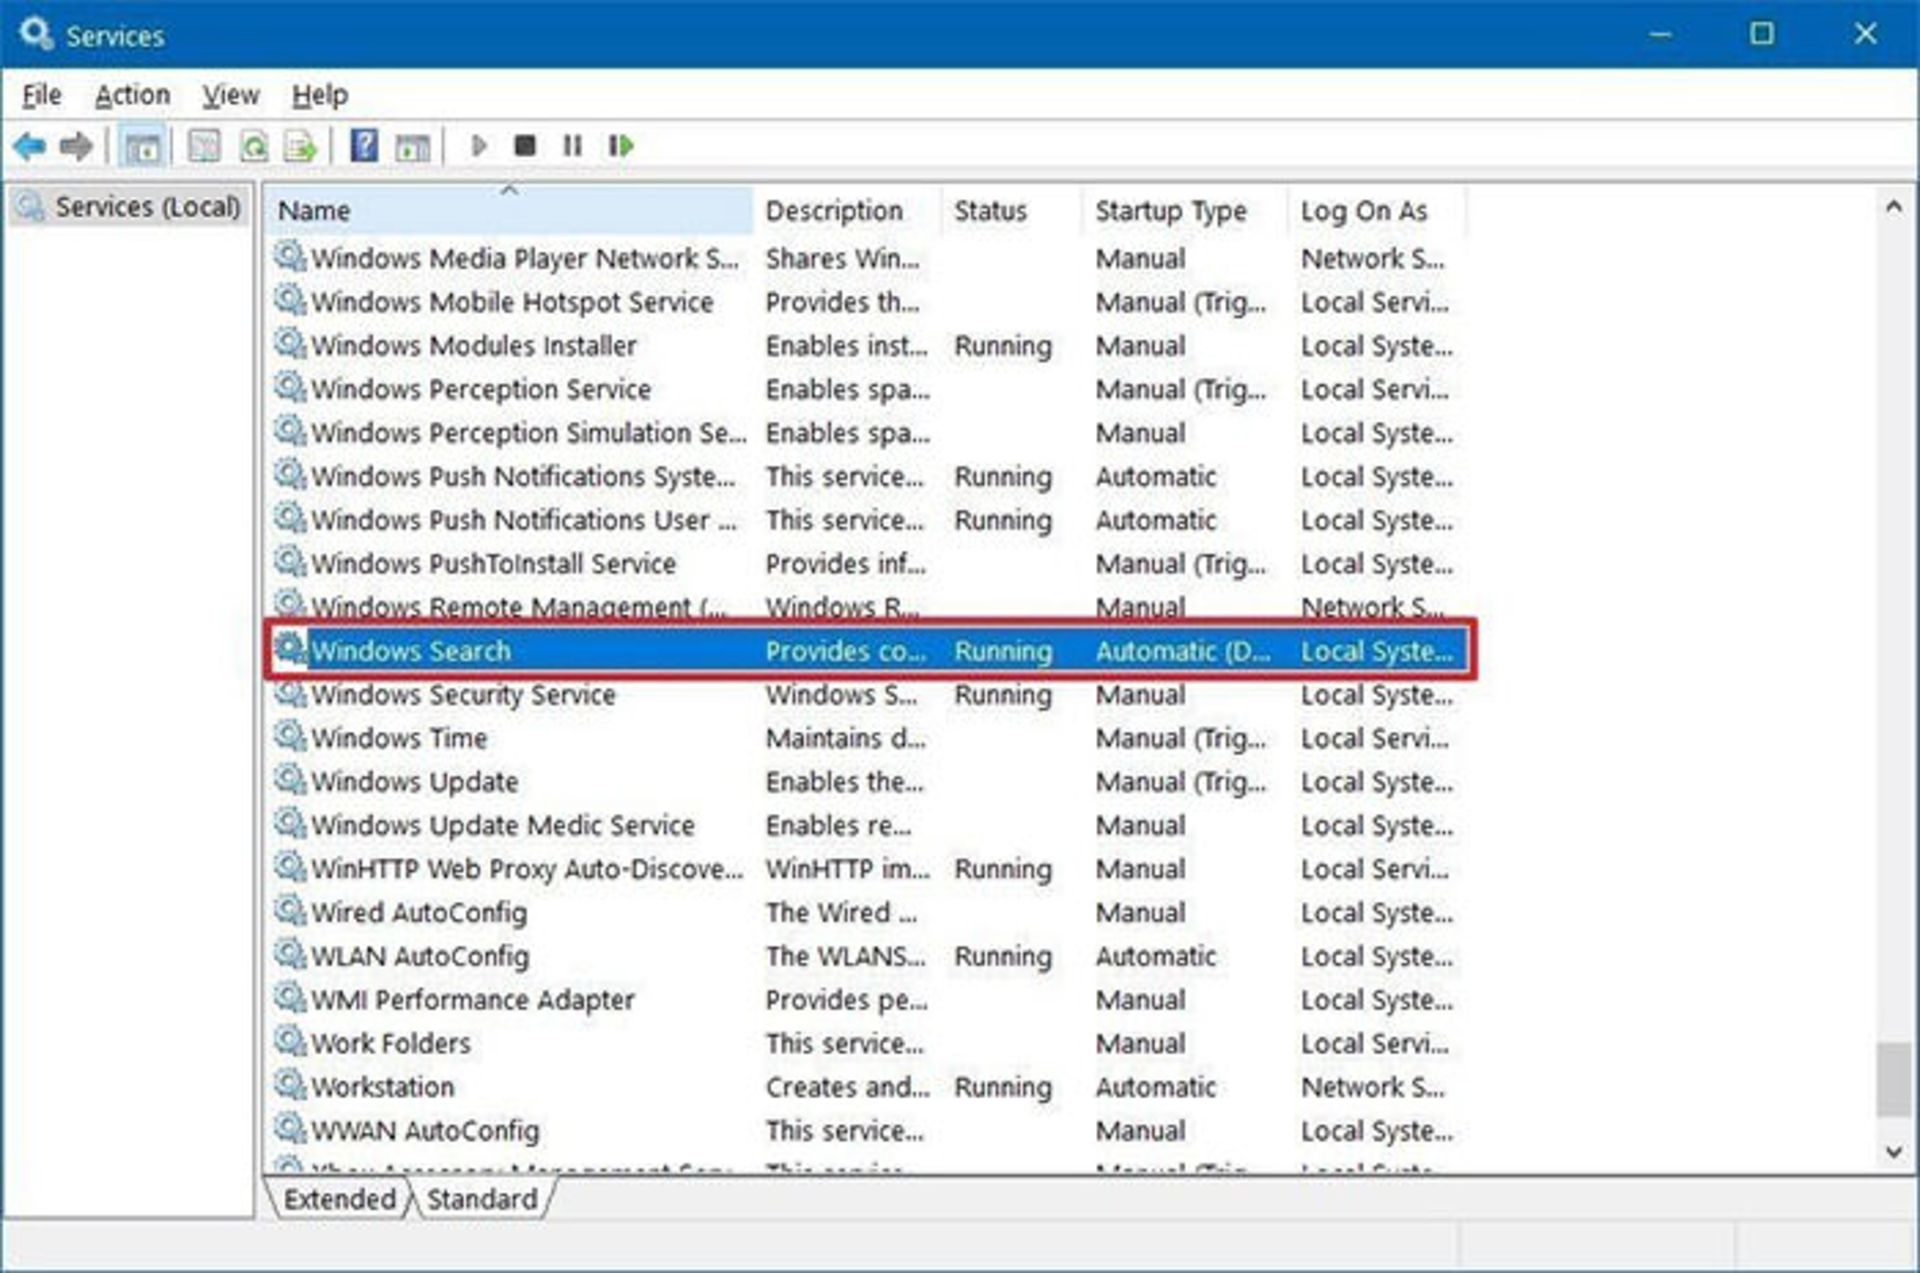This screenshot has height=1273, width=1920.
Task: Click the Back arrow toolbar icon
Action: coord(30,147)
